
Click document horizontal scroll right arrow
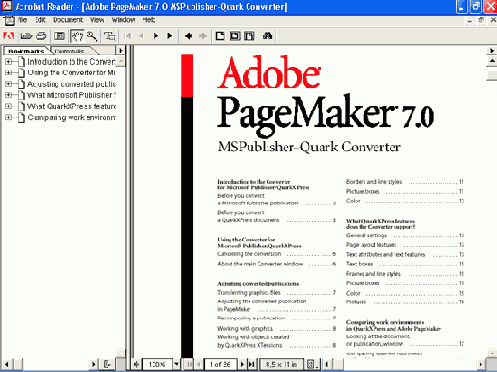click(x=481, y=364)
